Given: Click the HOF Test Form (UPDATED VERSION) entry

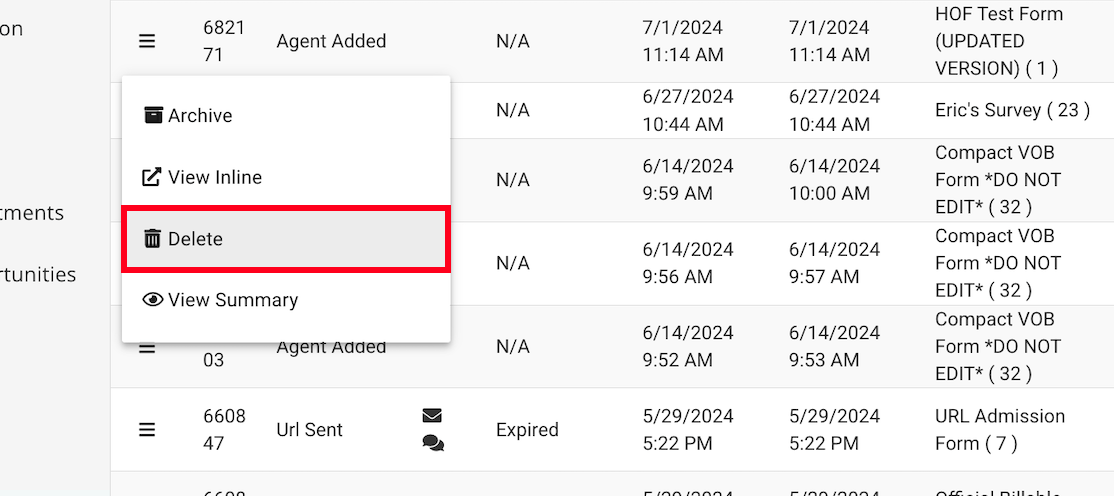Looking at the screenshot, I should click(998, 42).
